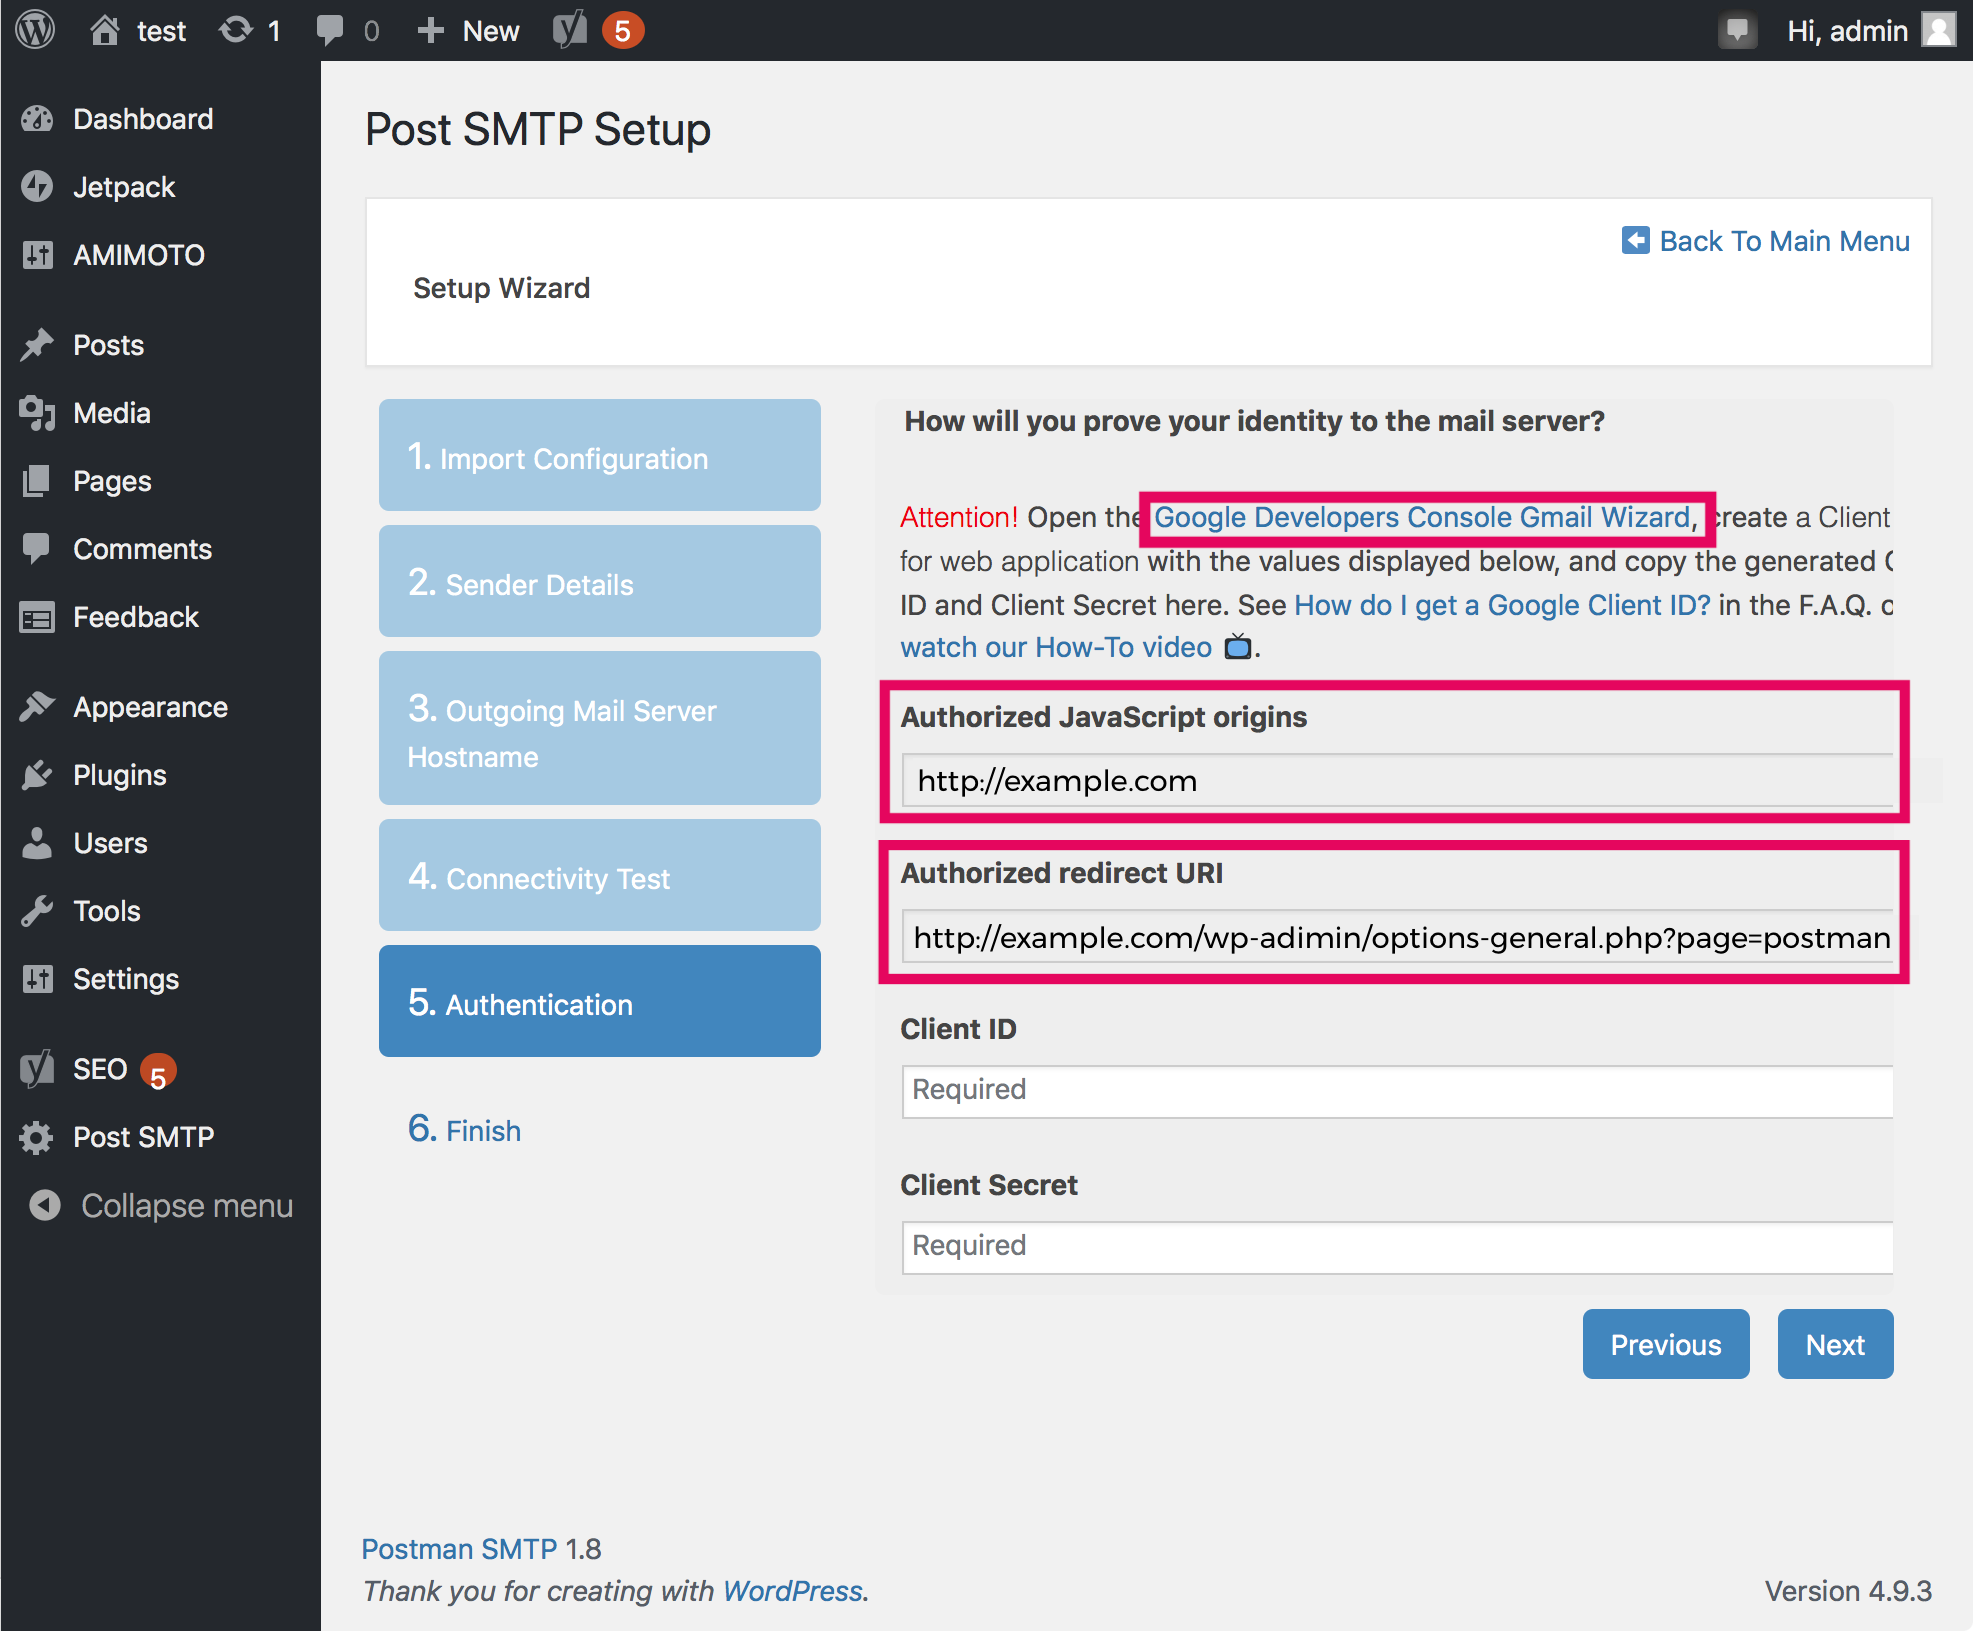Open Jetpack from the sidebar icon
The width and height of the screenshot is (1973, 1631).
tap(37, 186)
